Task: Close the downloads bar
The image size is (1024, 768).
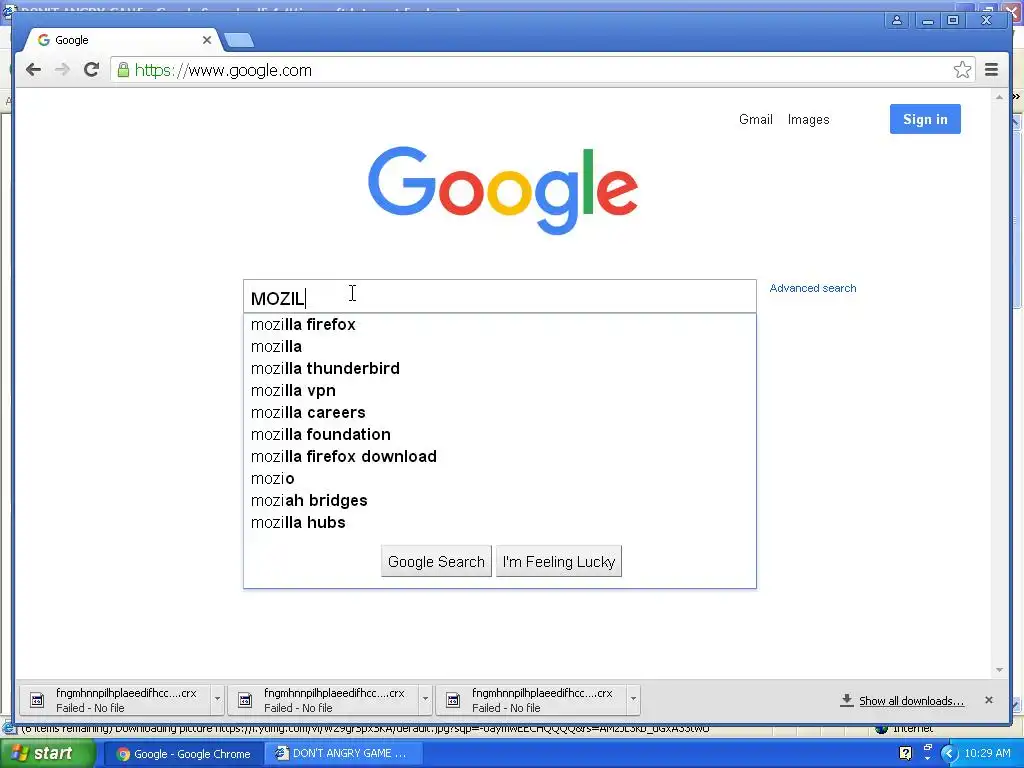Action: click(989, 700)
